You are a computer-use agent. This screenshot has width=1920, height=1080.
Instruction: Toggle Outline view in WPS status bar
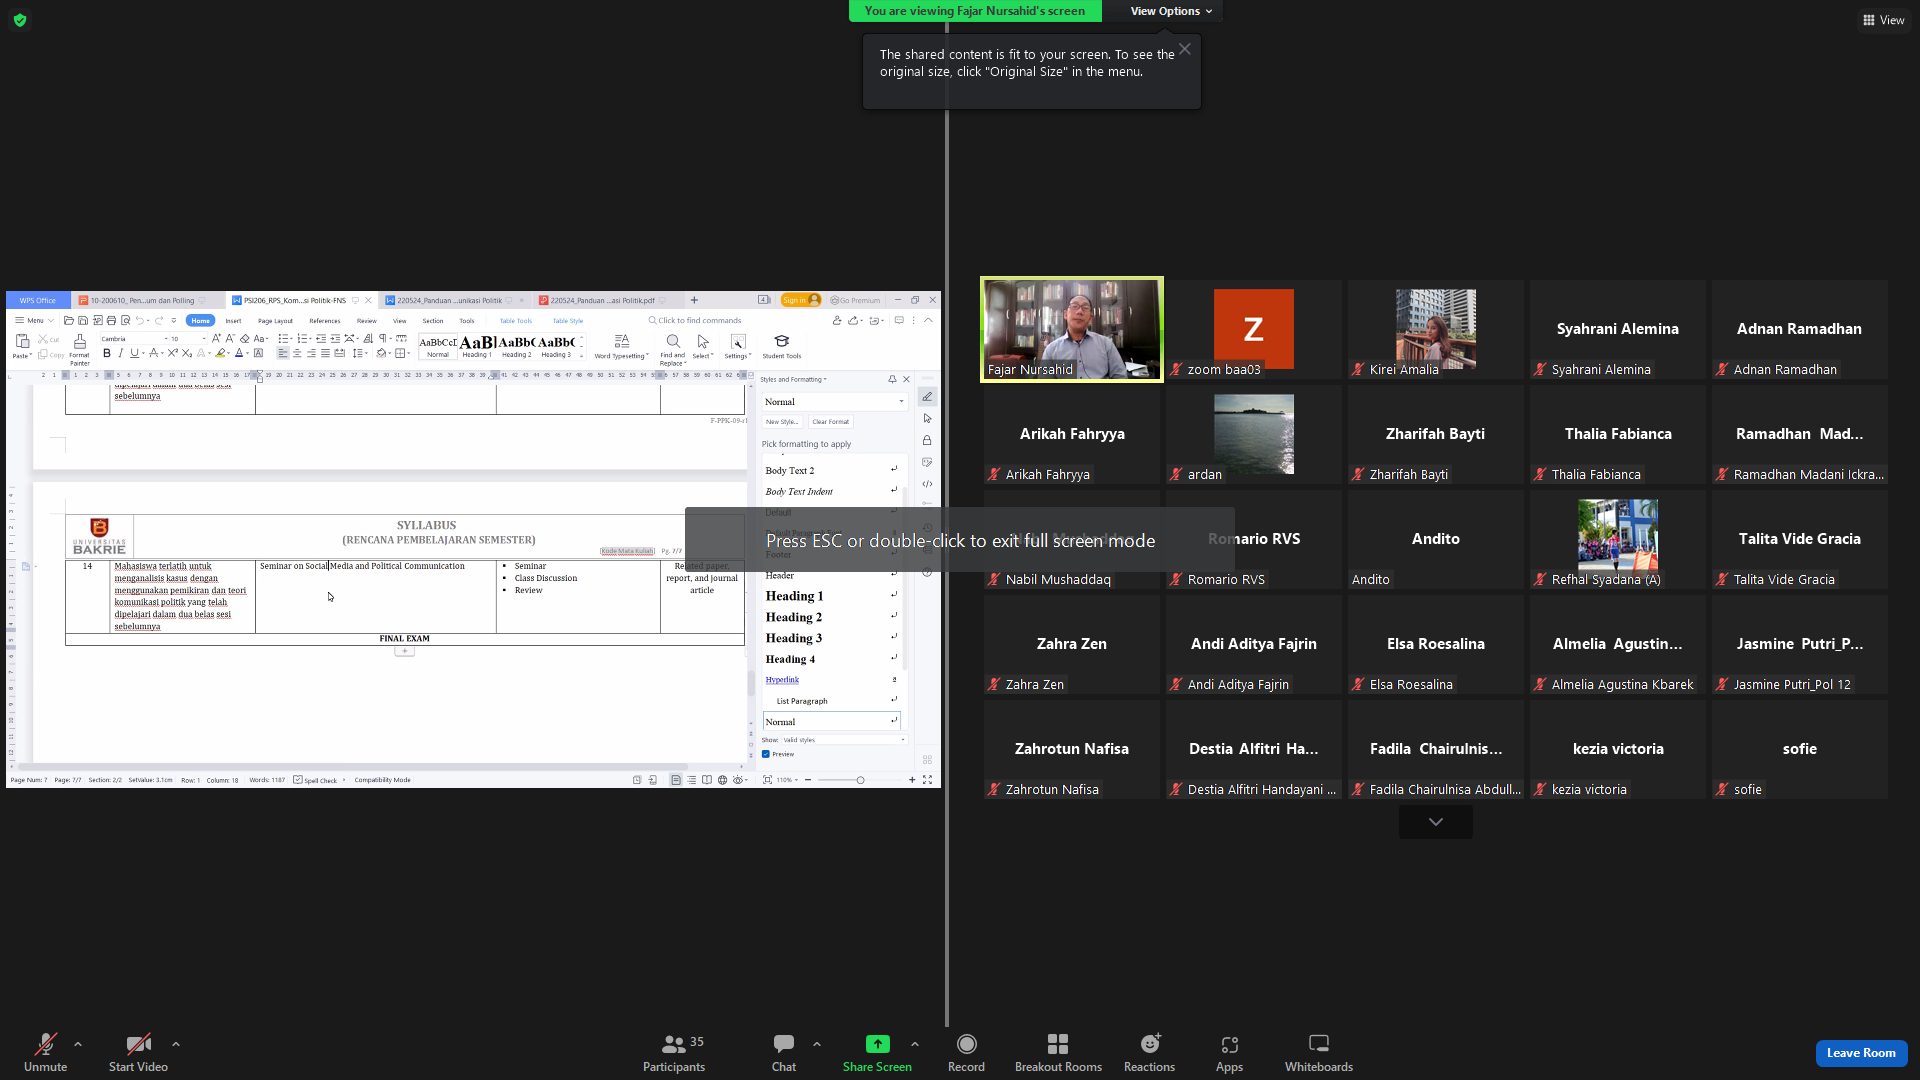(x=691, y=780)
